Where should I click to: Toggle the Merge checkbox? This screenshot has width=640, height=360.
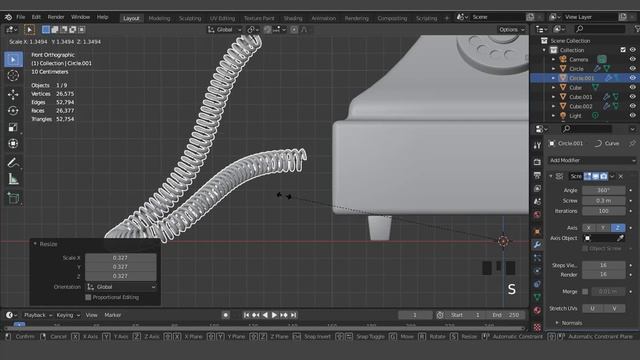(x=585, y=291)
